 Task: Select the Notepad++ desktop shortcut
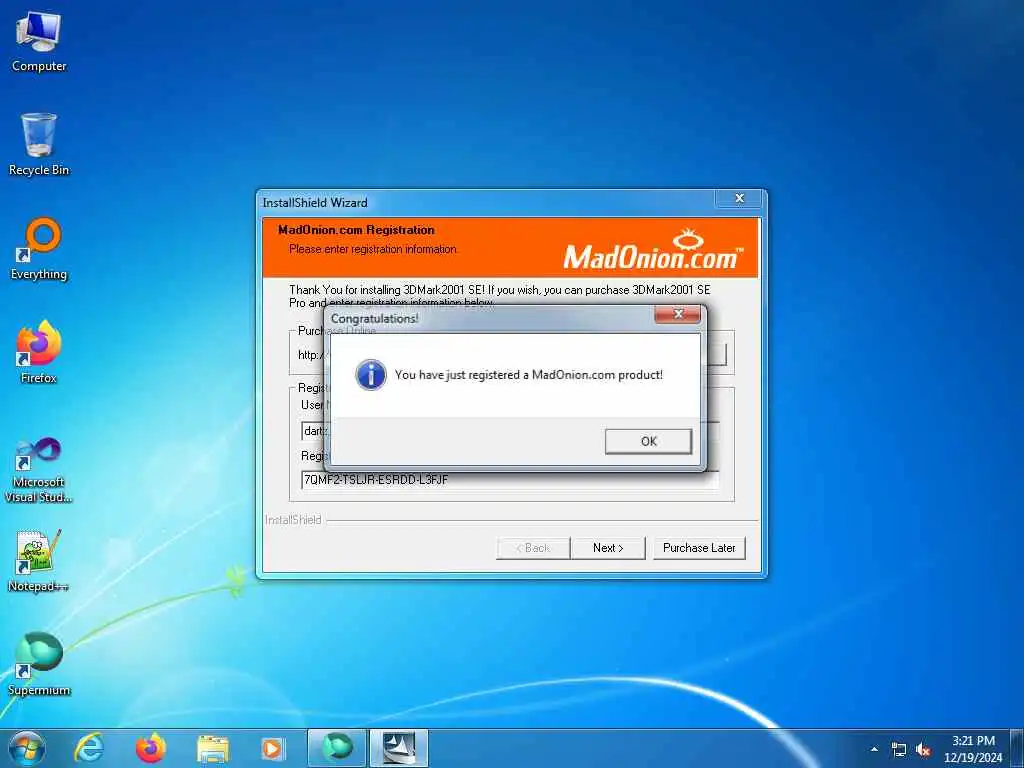(39, 561)
